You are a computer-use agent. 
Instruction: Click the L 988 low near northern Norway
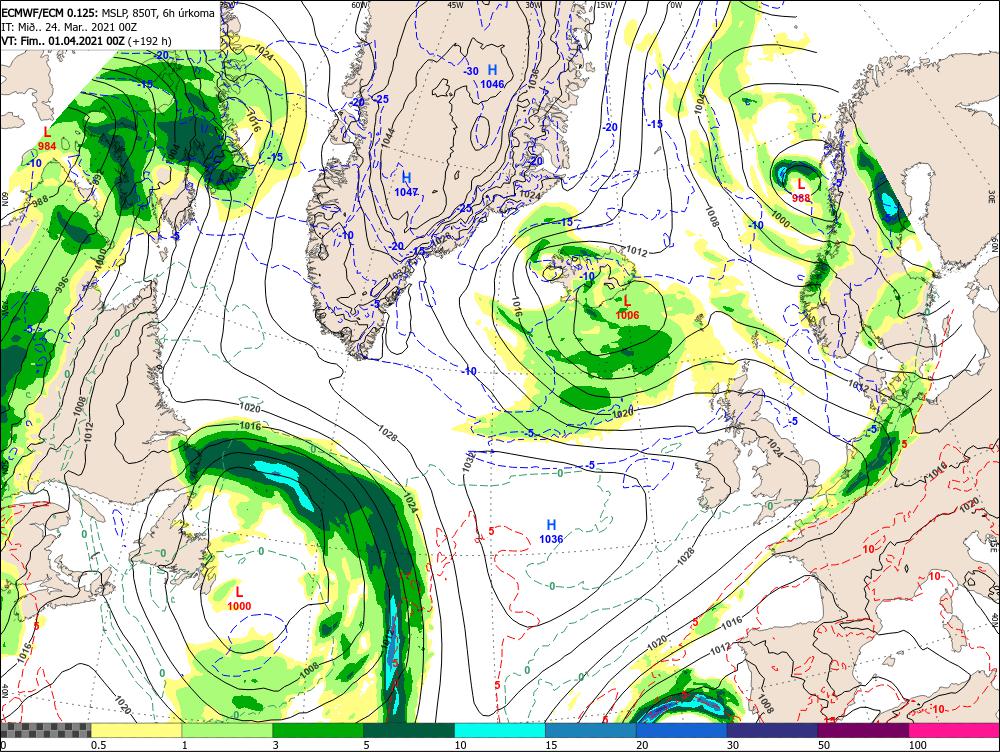(801, 191)
